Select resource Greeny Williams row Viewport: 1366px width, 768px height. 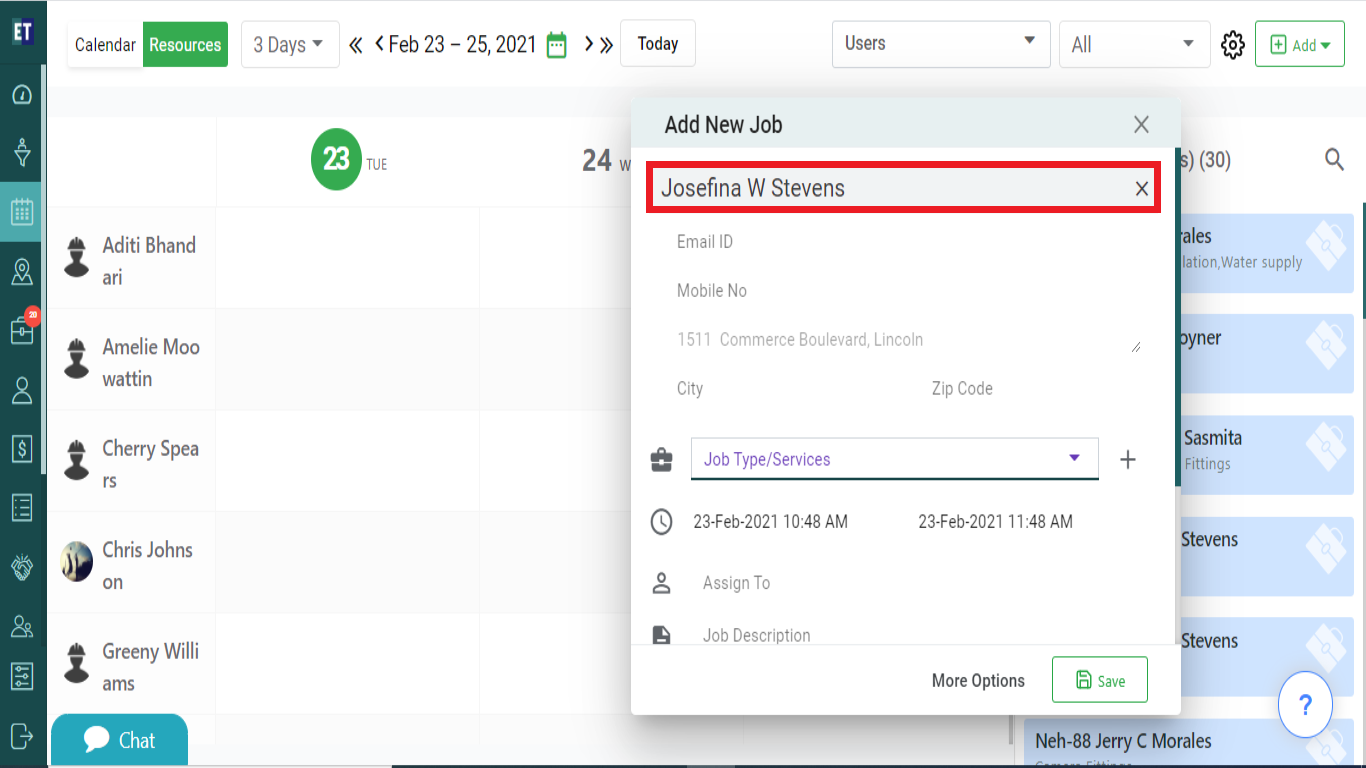pos(132,666)
